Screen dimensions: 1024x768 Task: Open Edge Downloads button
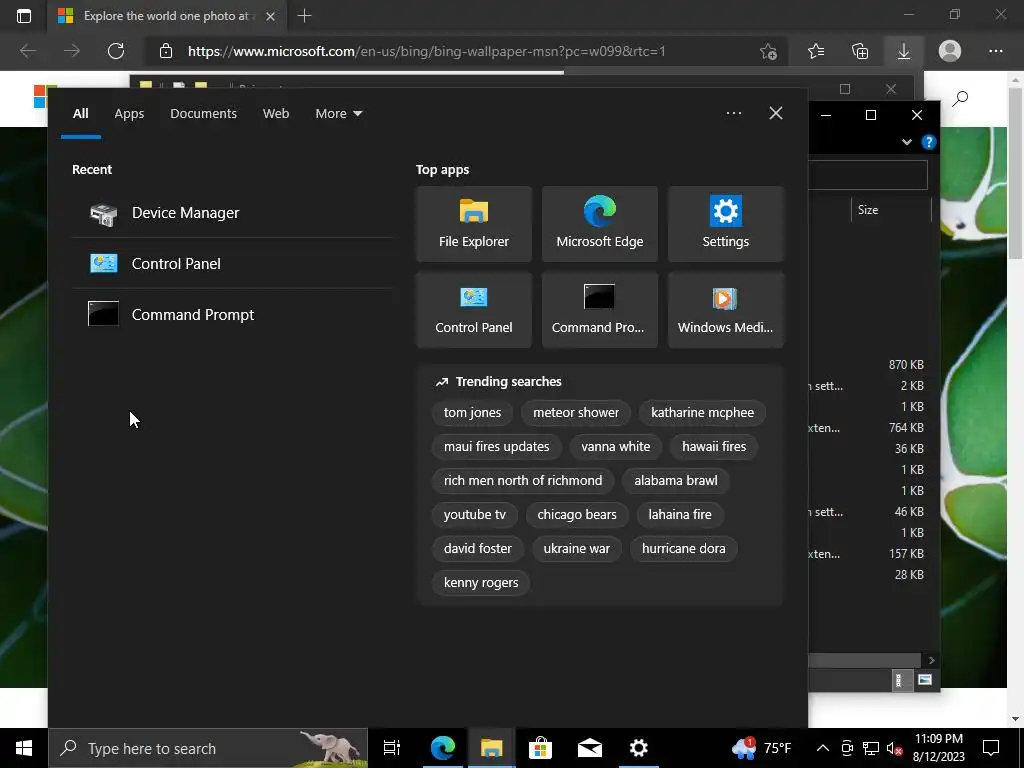coord(904,51)
